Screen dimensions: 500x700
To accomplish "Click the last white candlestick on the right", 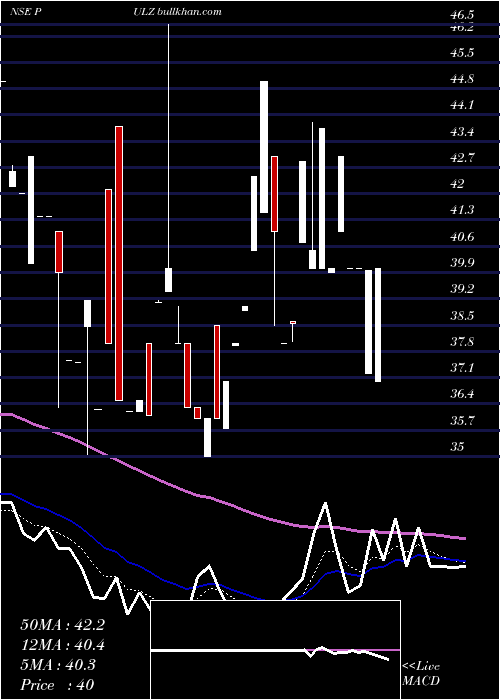I will [x=378, y=325].
